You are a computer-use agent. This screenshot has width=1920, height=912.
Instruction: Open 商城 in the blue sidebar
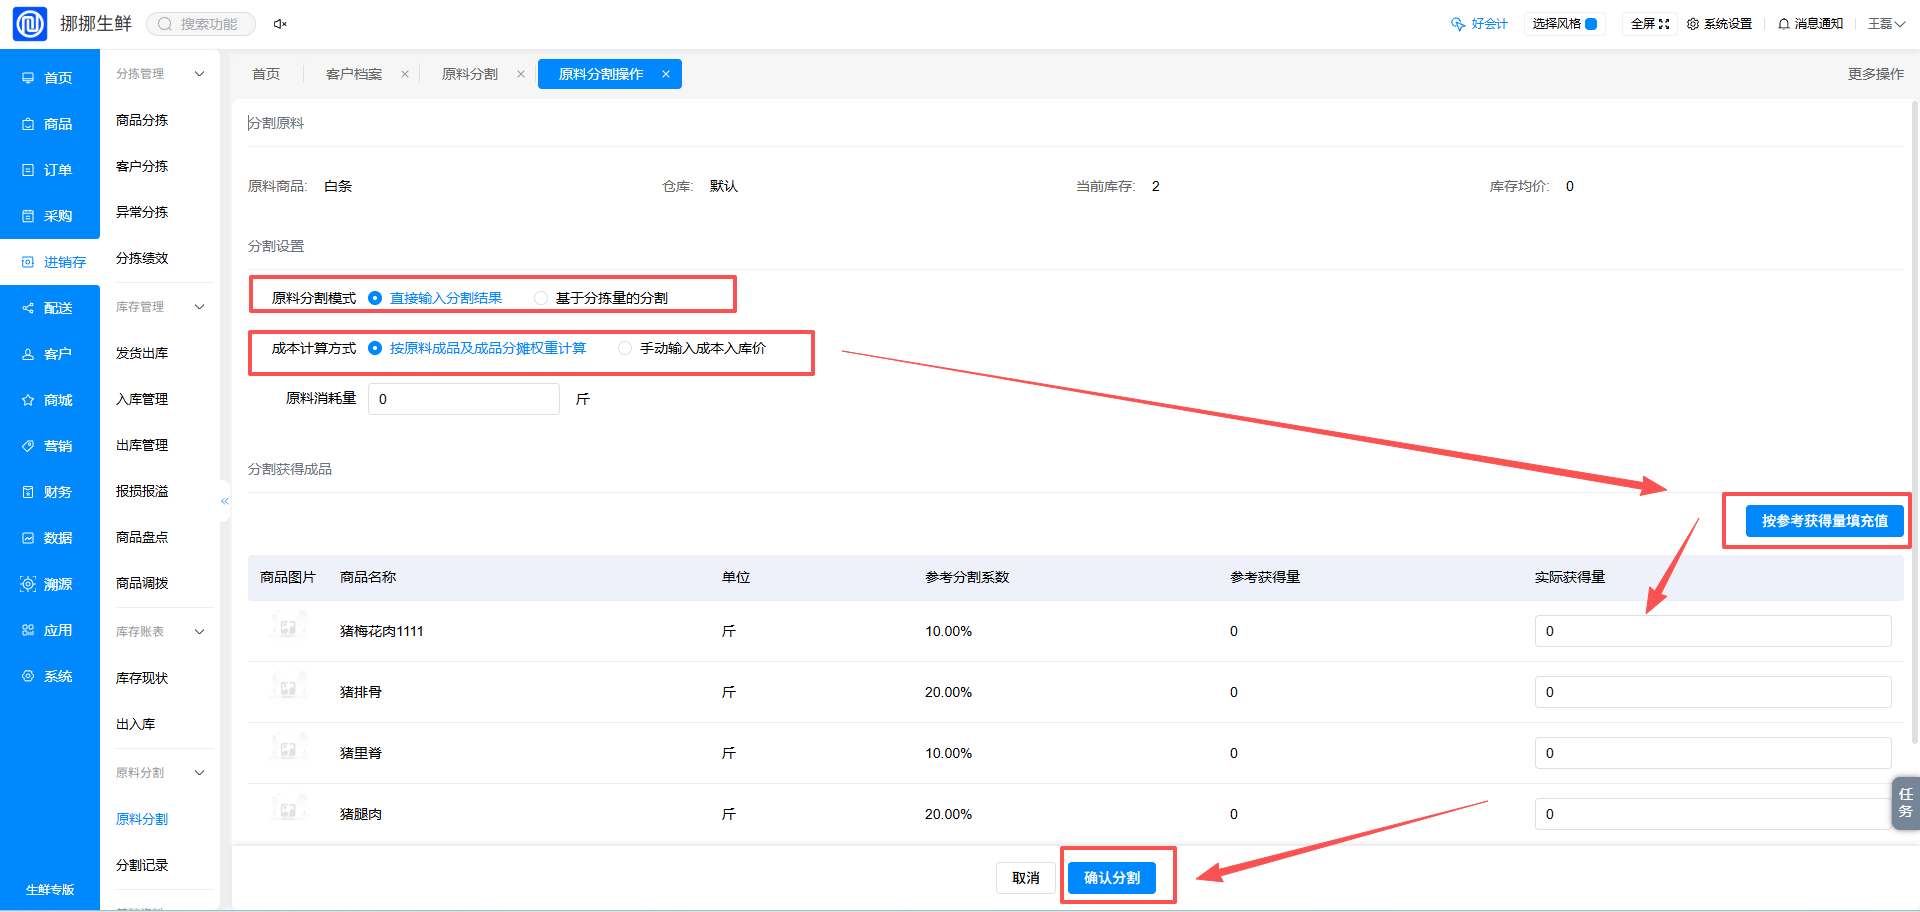click(x=49, y=400)
